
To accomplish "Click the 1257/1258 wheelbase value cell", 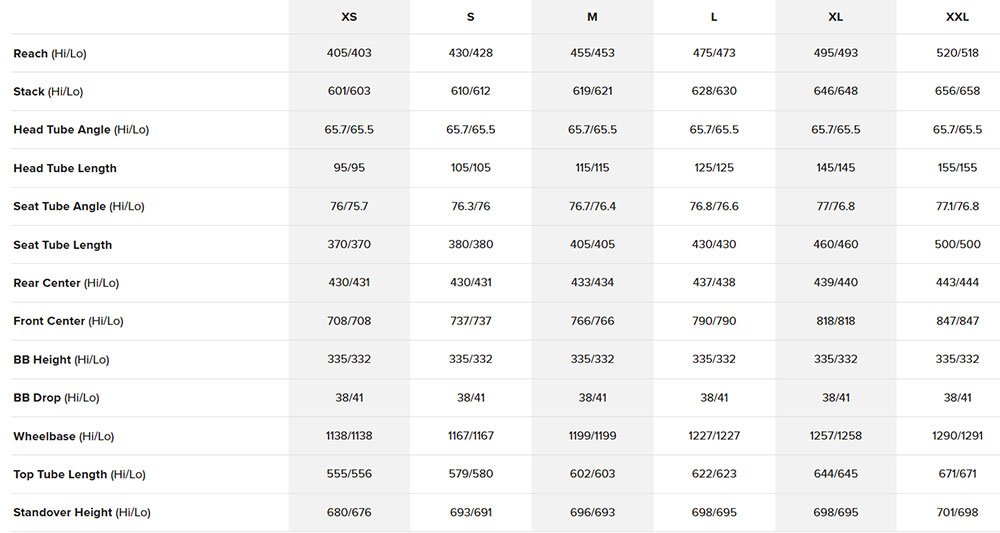I will point(835,437).
